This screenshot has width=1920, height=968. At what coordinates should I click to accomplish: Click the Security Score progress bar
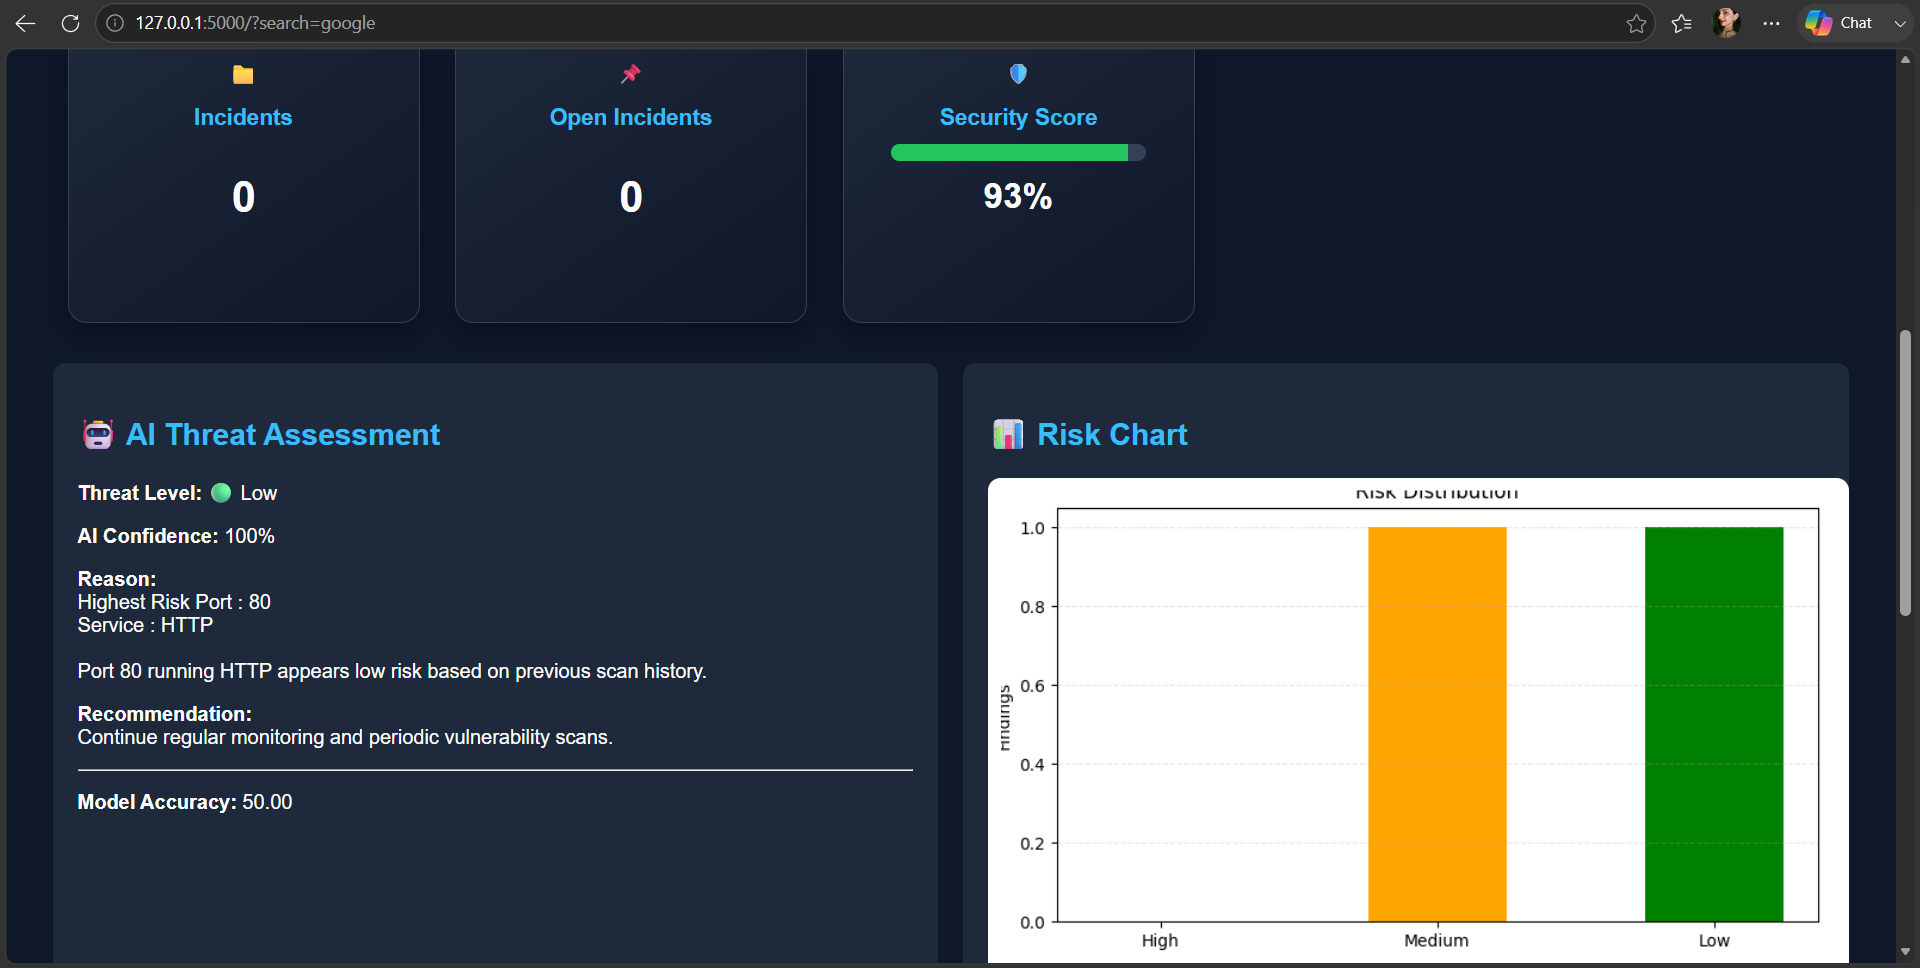coord(1018,152)
